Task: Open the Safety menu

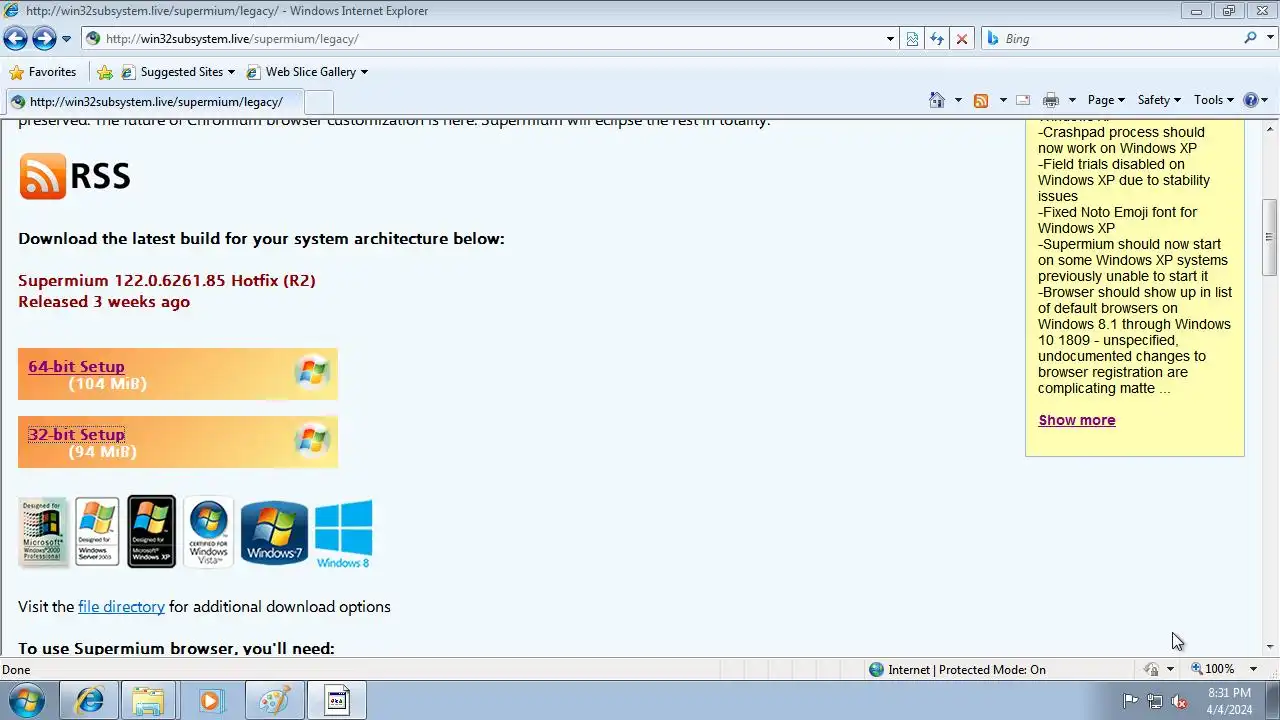Action: click(1159, 100)
